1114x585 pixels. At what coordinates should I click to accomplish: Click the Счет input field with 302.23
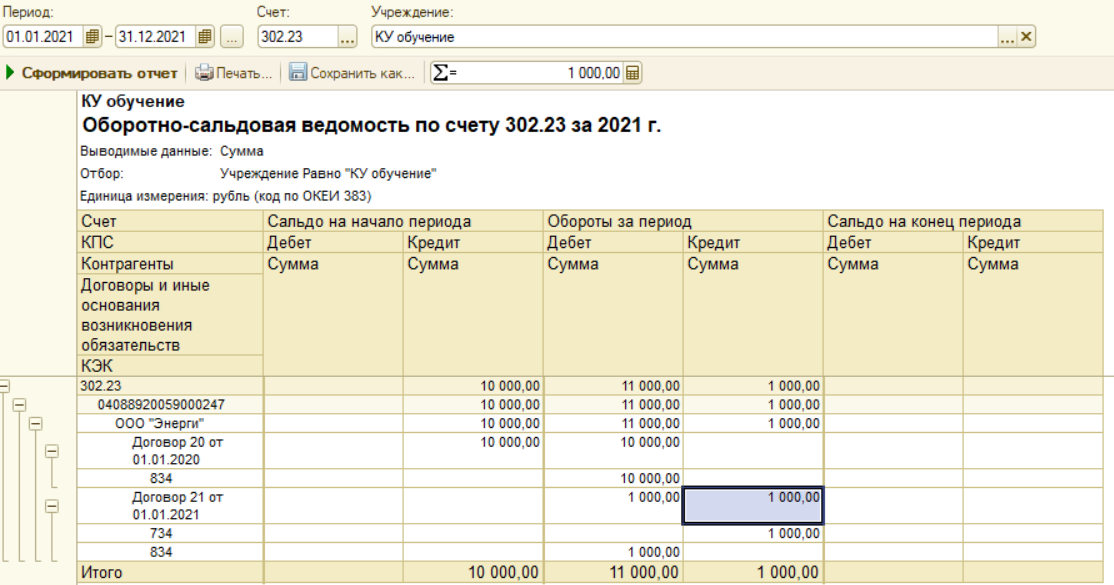click(297, 37)
